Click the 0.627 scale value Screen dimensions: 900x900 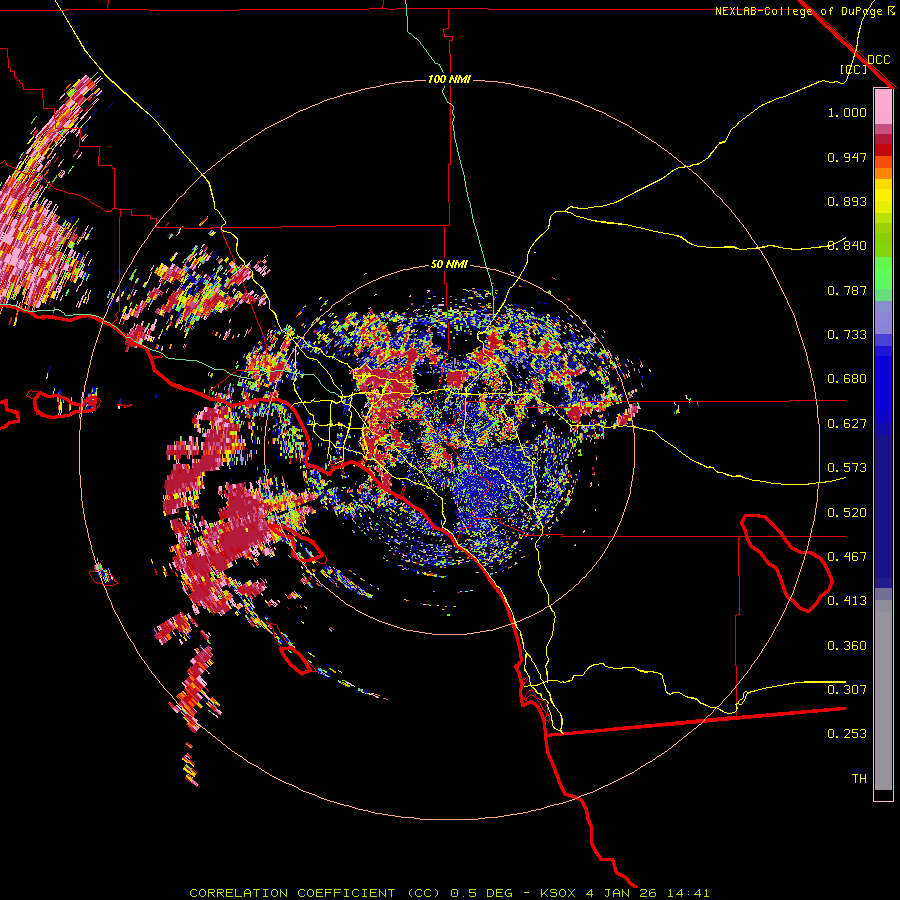[x=847, y=424]
